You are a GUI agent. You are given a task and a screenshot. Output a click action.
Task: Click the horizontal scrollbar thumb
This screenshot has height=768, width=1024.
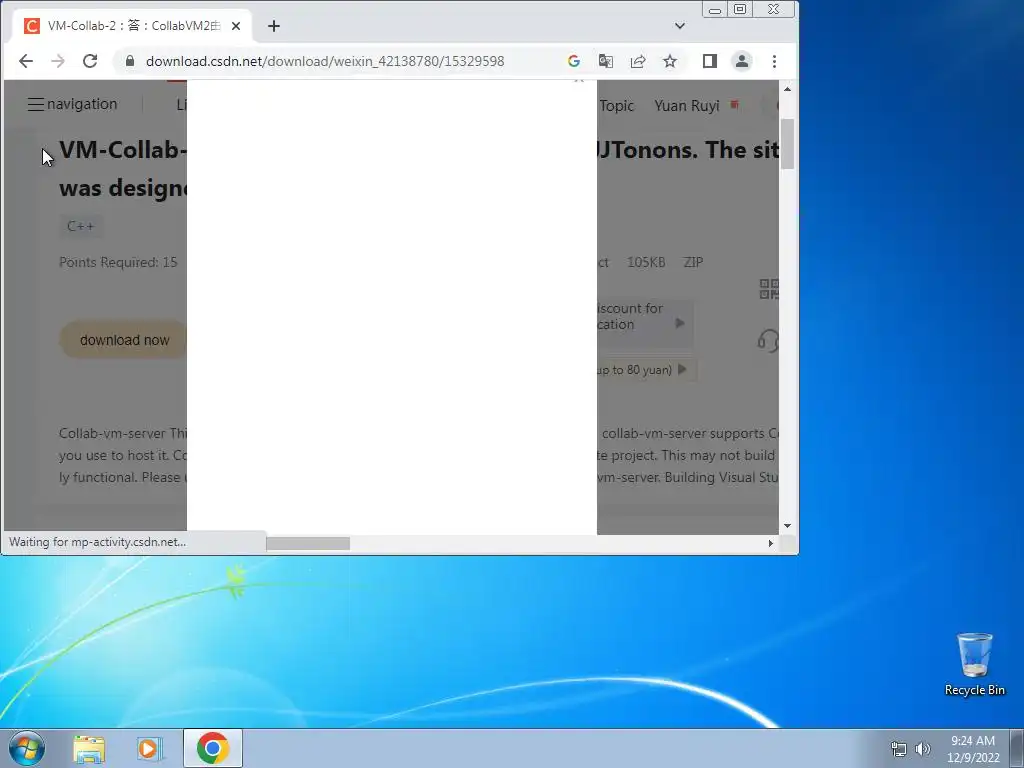308,543
